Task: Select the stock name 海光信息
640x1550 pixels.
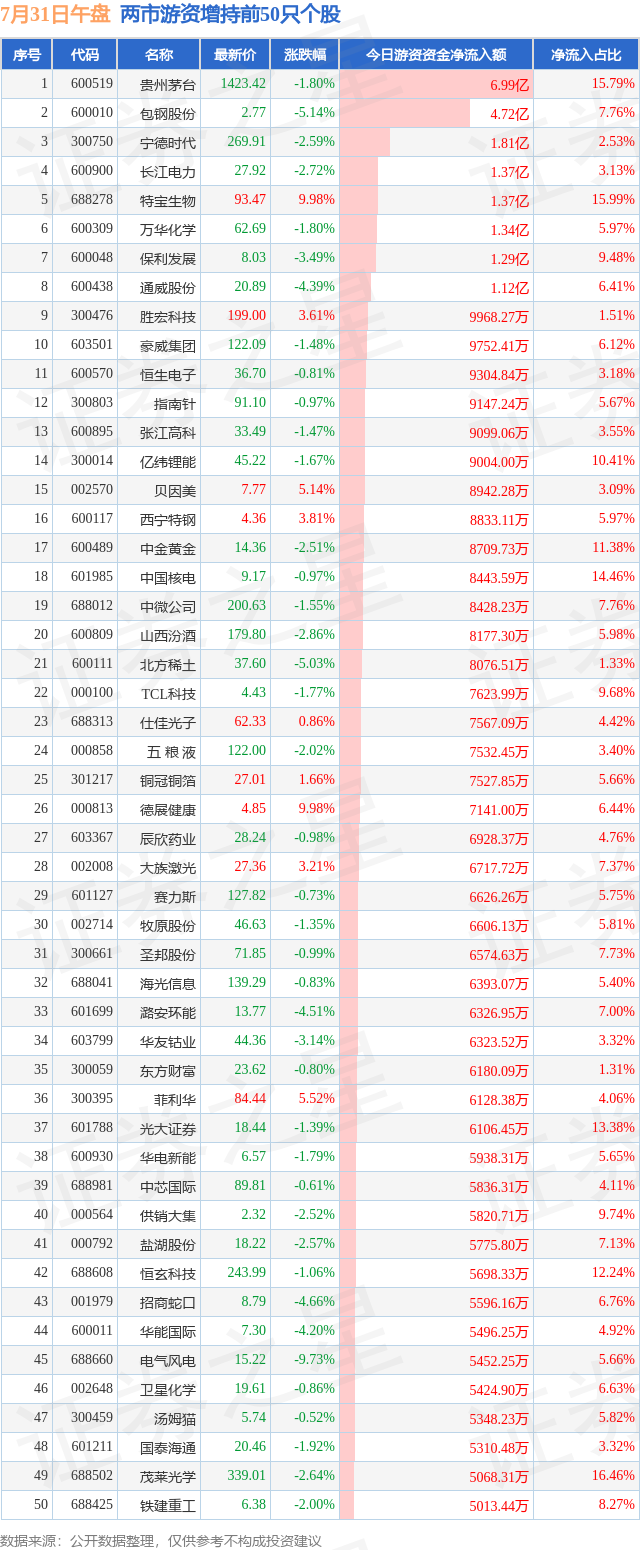Action: [x=168, y=983]
